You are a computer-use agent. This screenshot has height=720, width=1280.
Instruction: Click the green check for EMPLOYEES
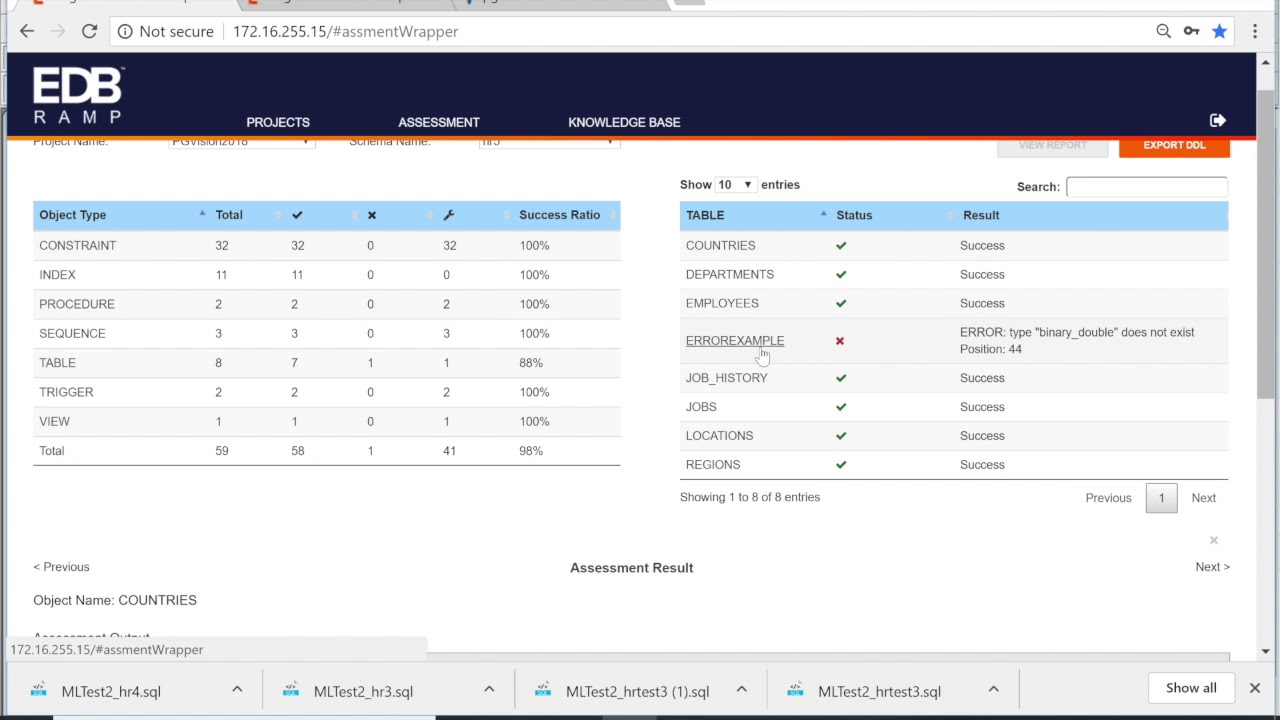[x=841, y=303]
